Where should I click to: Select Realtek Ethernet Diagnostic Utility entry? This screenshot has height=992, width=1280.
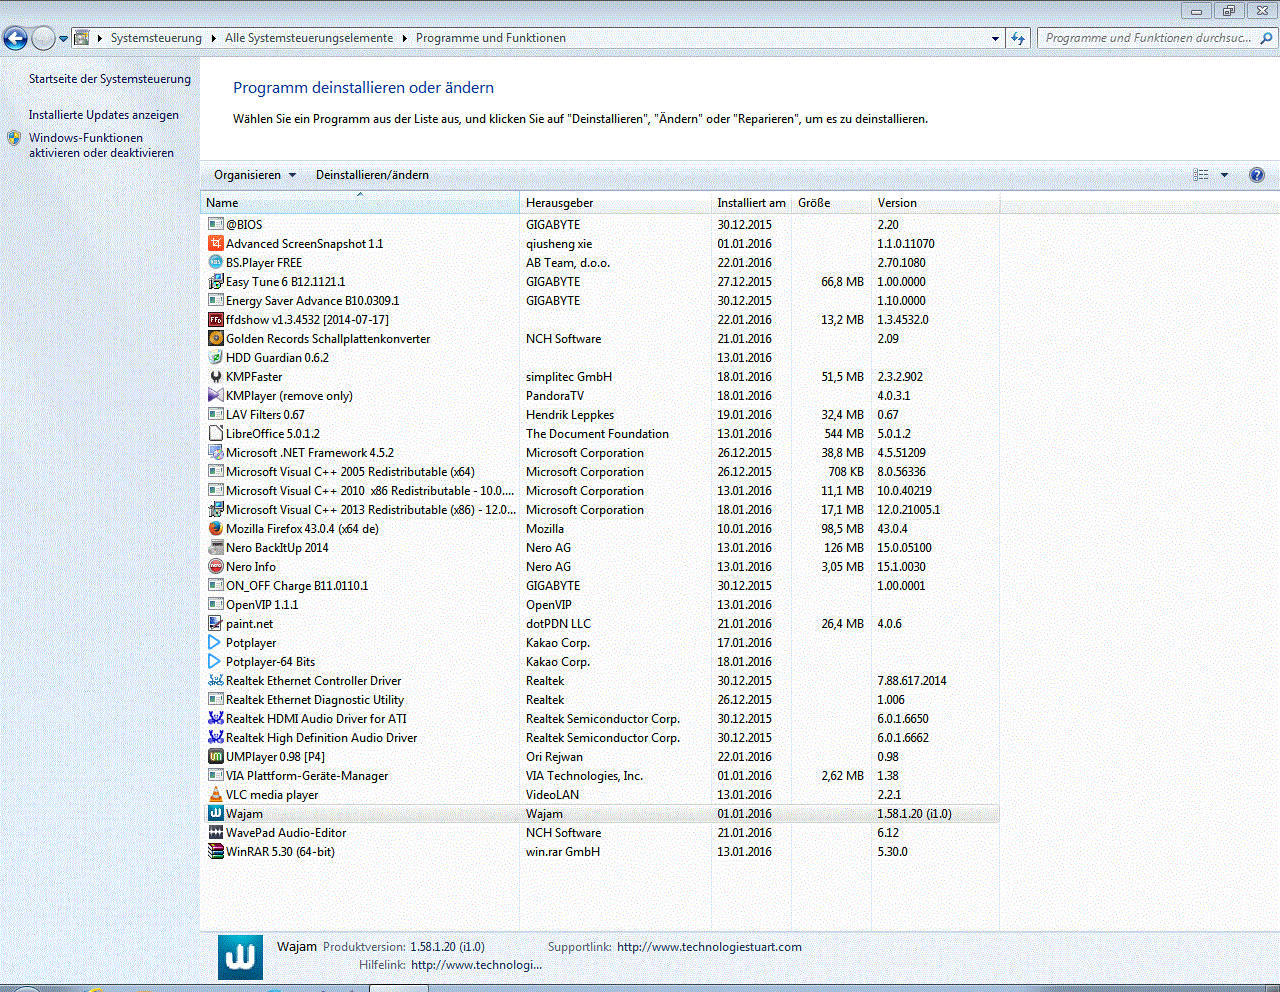(x=600, y=700)
